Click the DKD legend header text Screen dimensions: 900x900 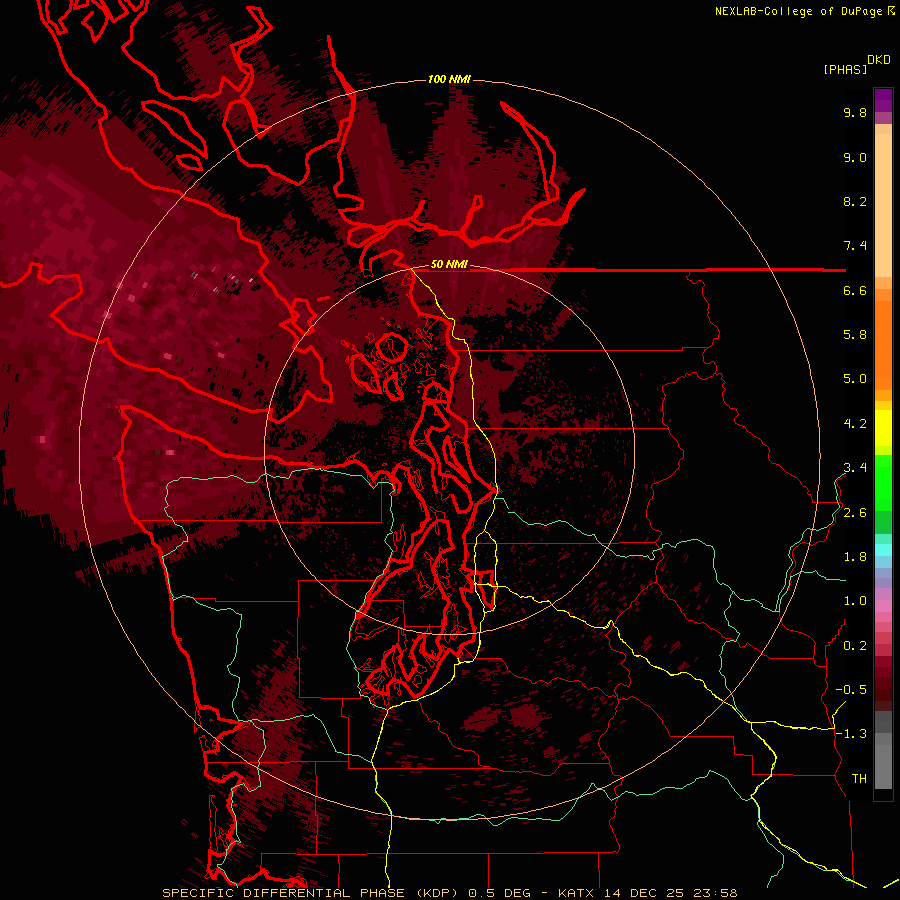(x=879, y=59)
